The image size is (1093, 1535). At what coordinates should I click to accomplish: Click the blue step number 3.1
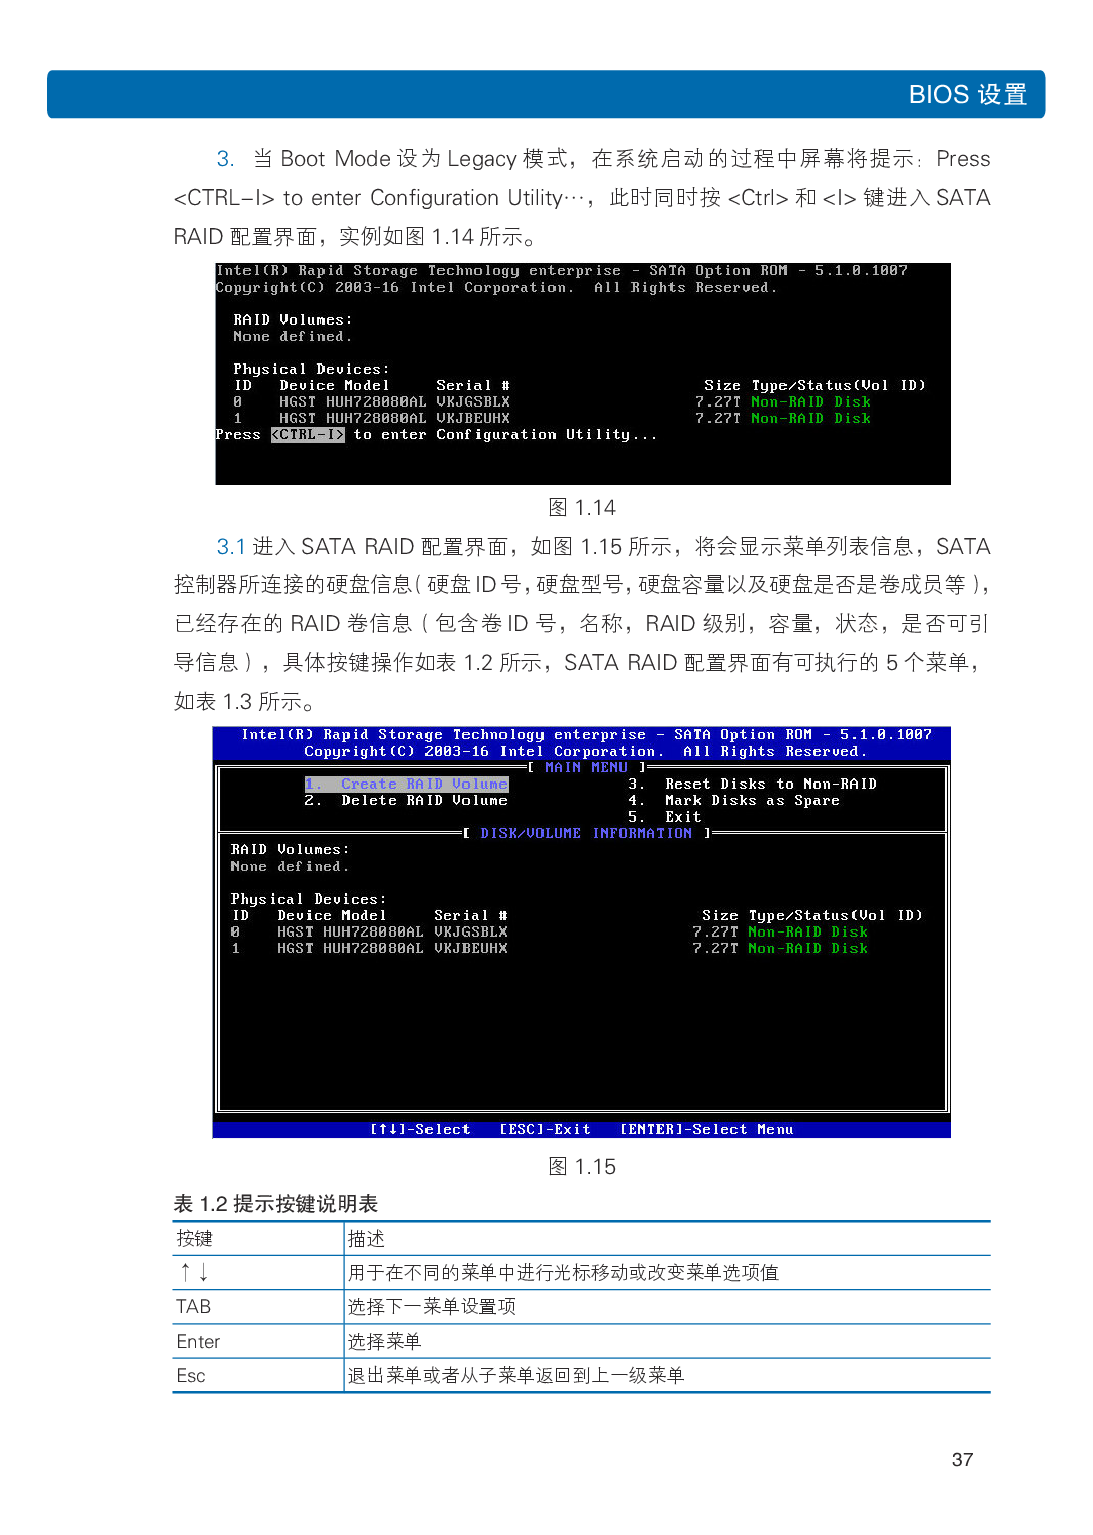[231, 547]
